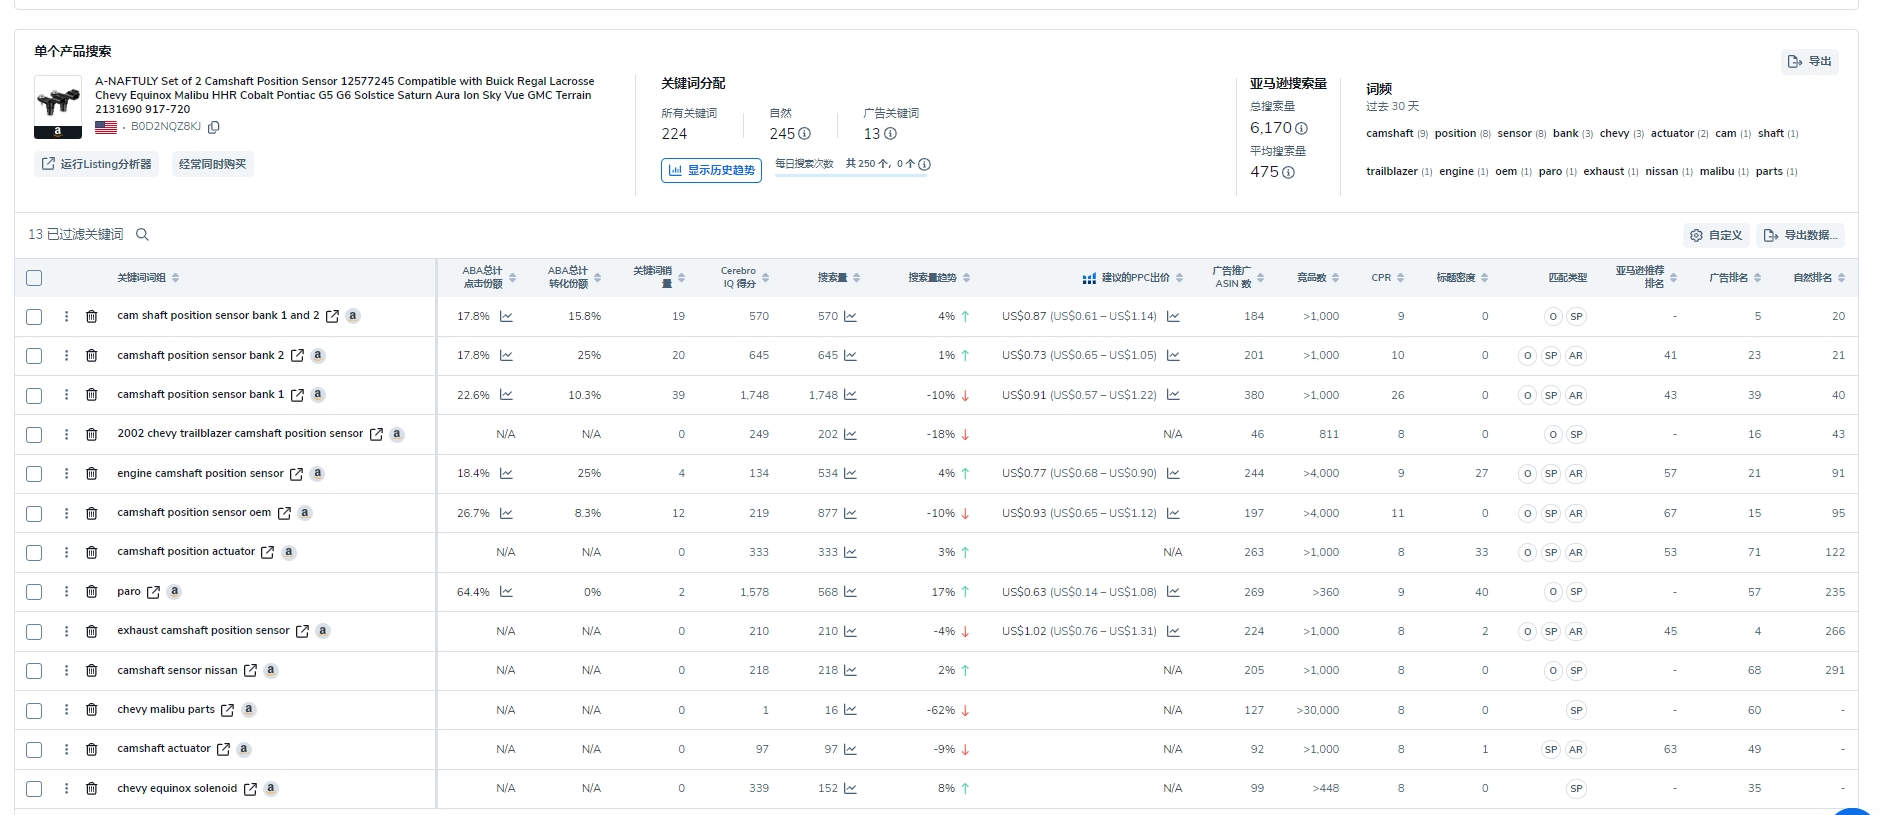Click 导出数据 button
Screen dimensions: 1889x815
tap(1801, 235)
